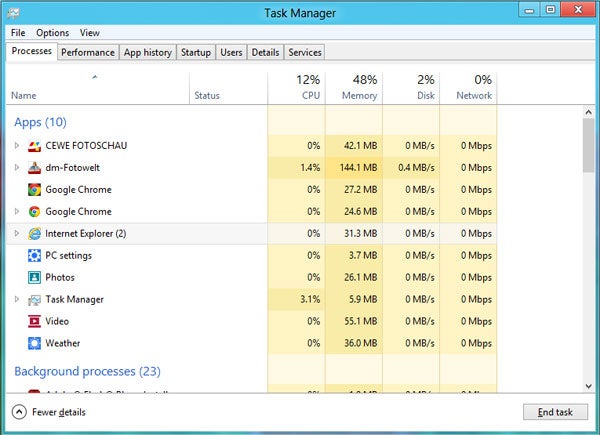600x435 pixels.
Task: Click the Video app icon
Action: point(34,322)
